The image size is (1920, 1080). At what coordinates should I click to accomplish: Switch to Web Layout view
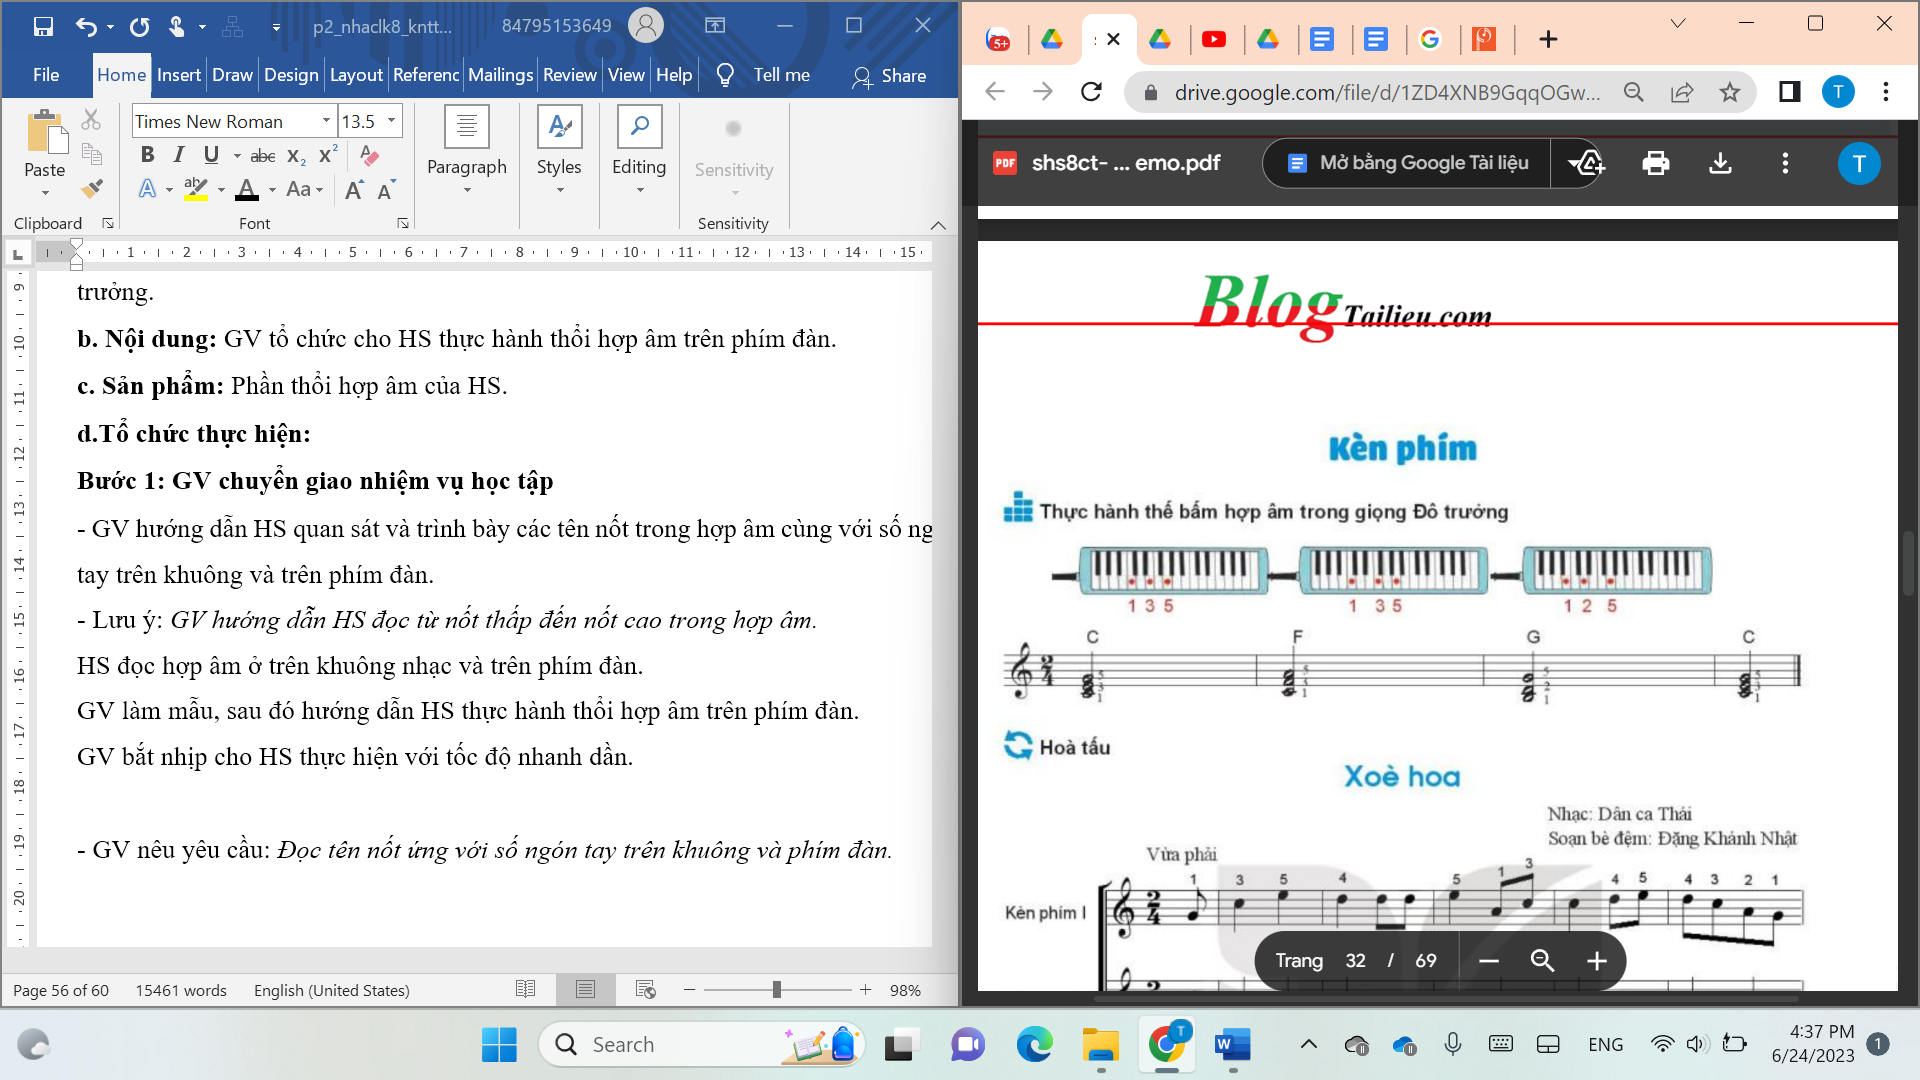tap(645, 989)
